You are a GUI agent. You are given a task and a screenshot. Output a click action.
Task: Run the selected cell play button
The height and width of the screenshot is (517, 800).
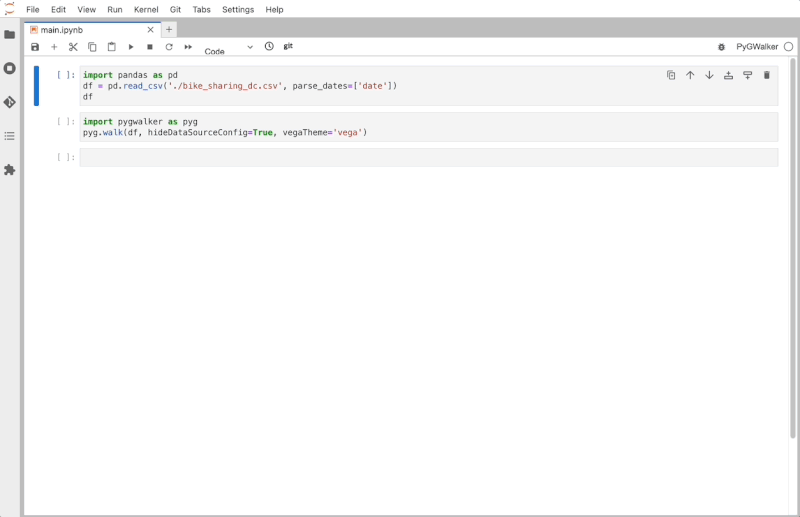pyautogui.click(x=131, y=47)
